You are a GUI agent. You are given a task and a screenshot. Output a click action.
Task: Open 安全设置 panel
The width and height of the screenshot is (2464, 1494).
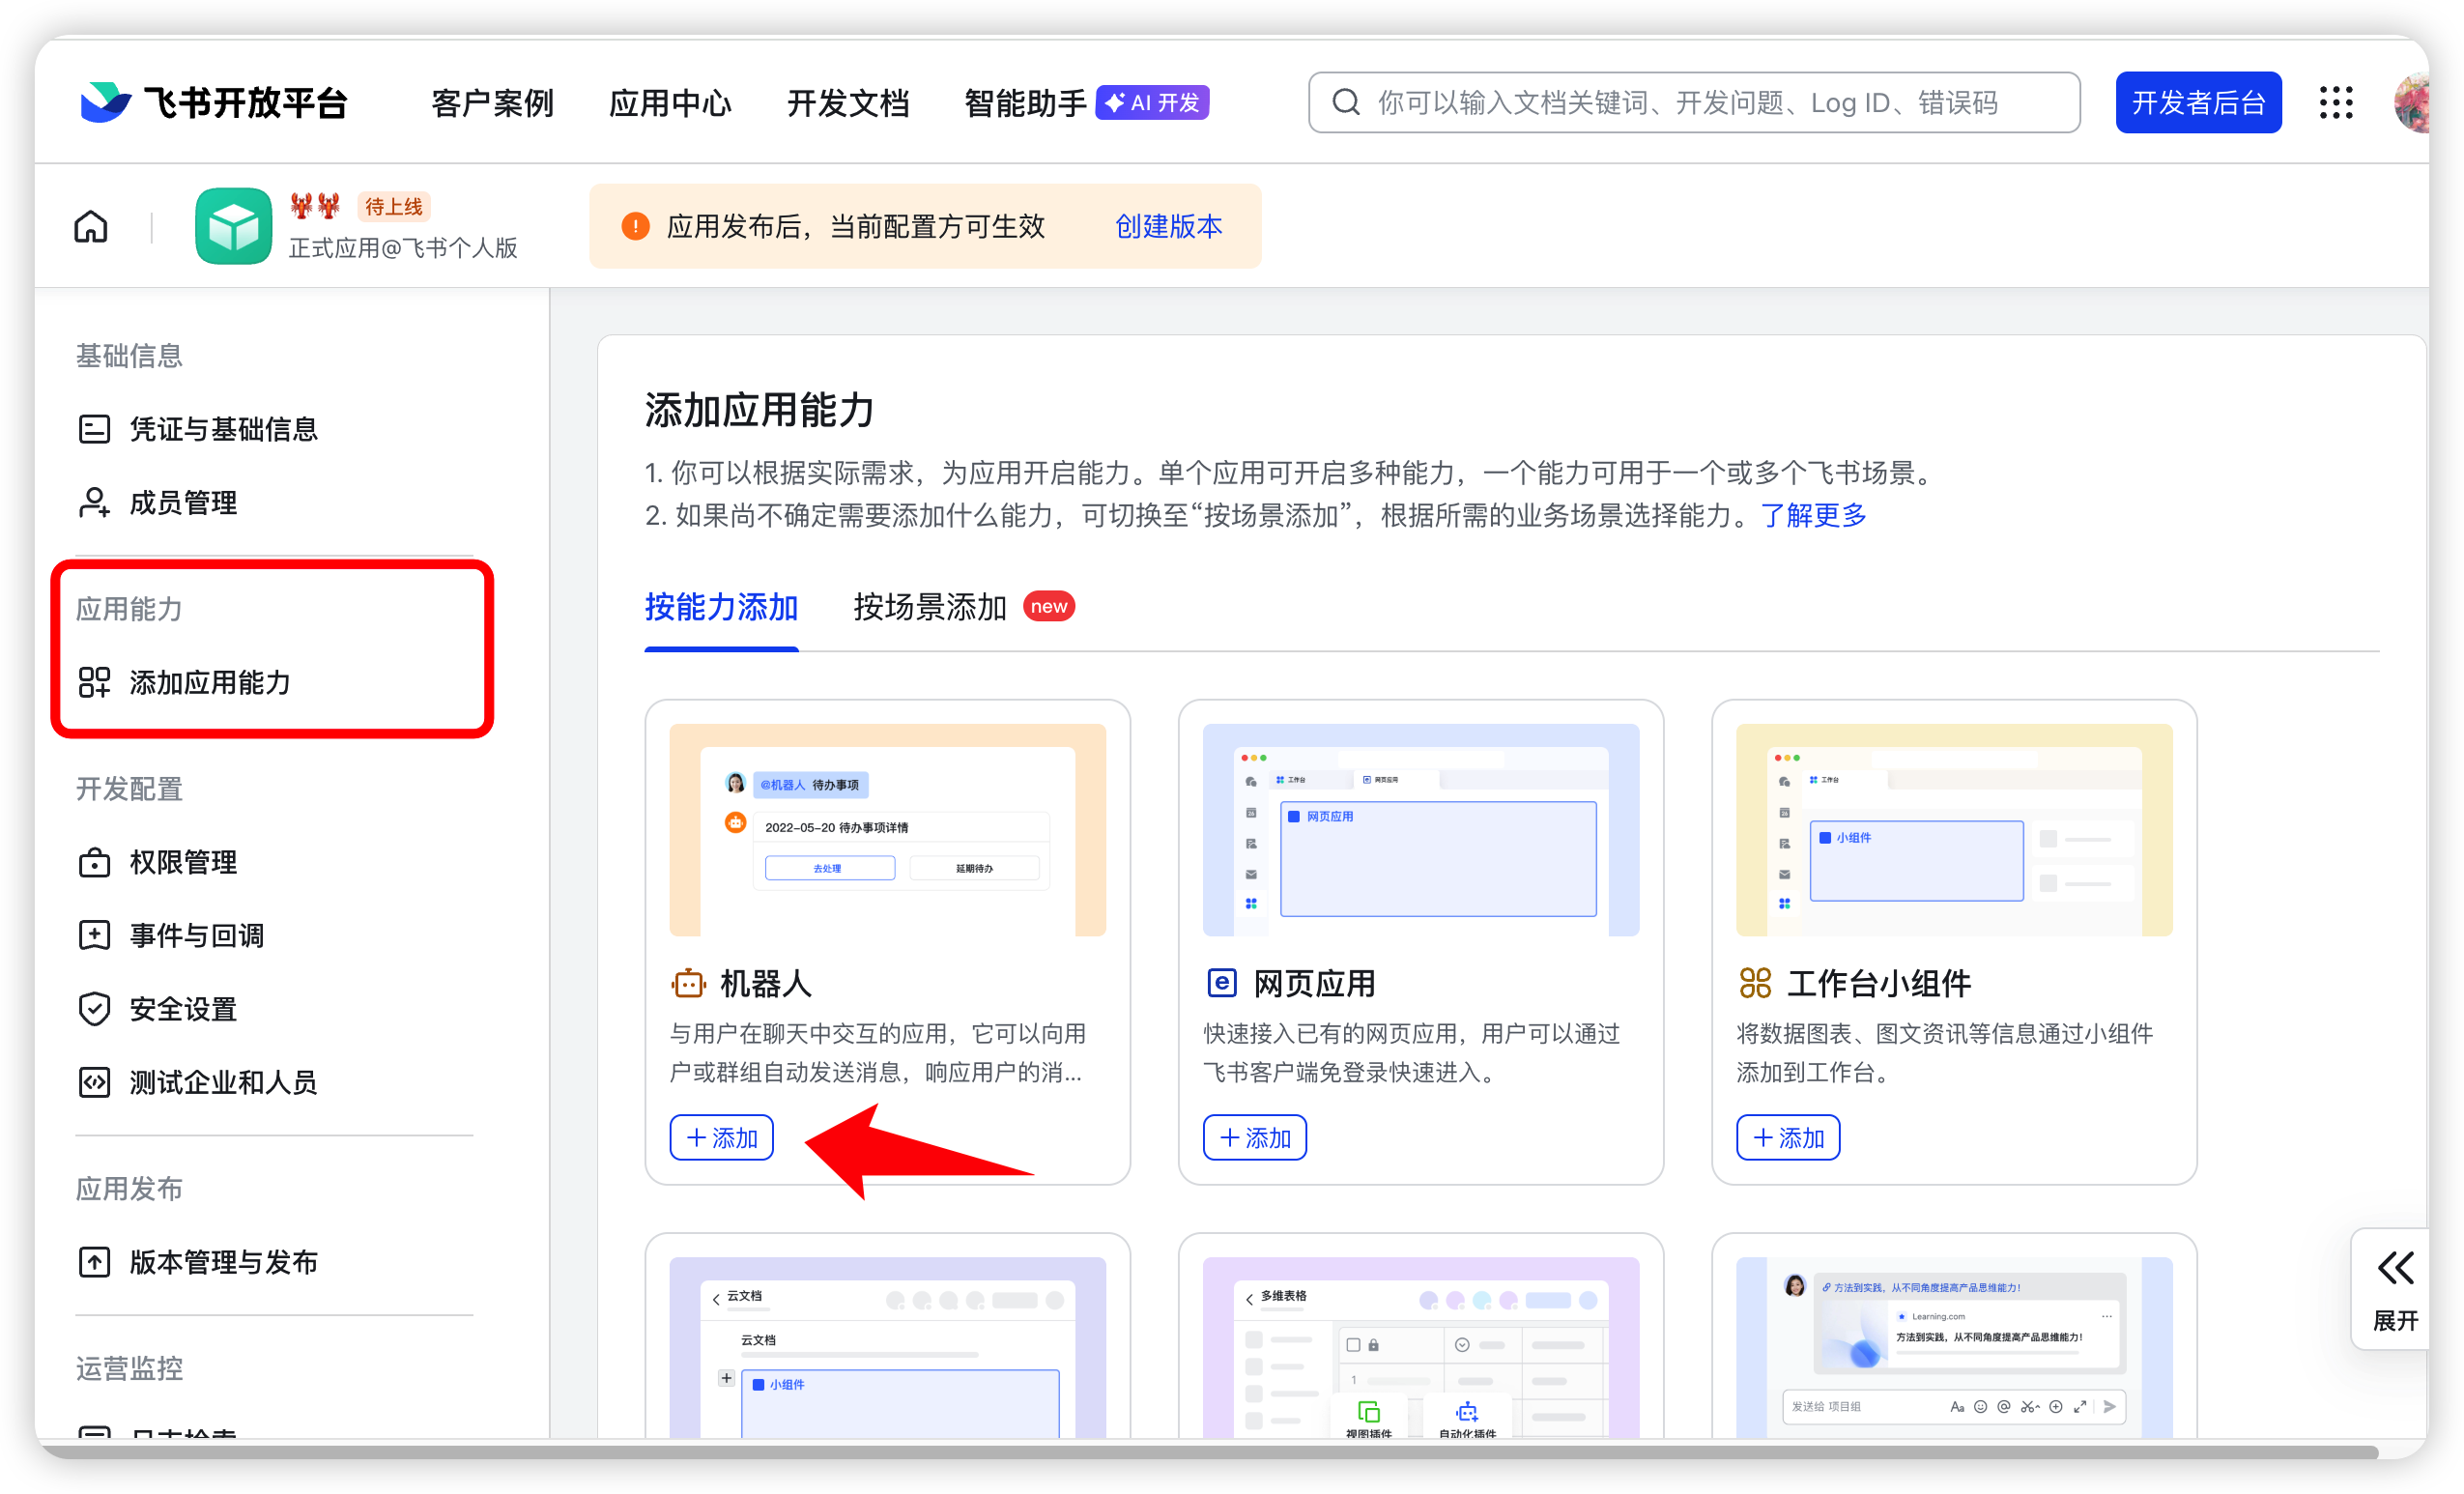pos(183,1009)
